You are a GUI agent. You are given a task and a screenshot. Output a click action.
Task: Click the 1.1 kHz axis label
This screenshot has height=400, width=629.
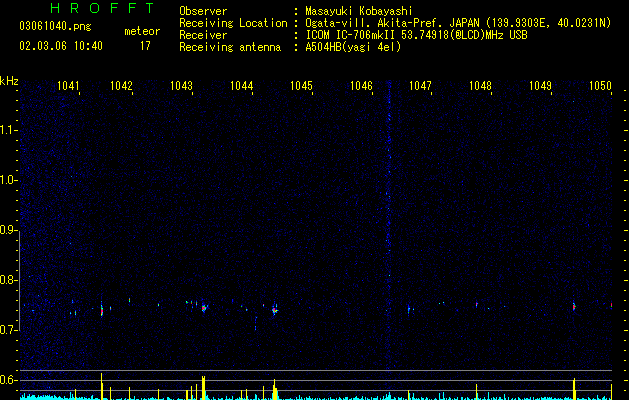tap(8, 130)
